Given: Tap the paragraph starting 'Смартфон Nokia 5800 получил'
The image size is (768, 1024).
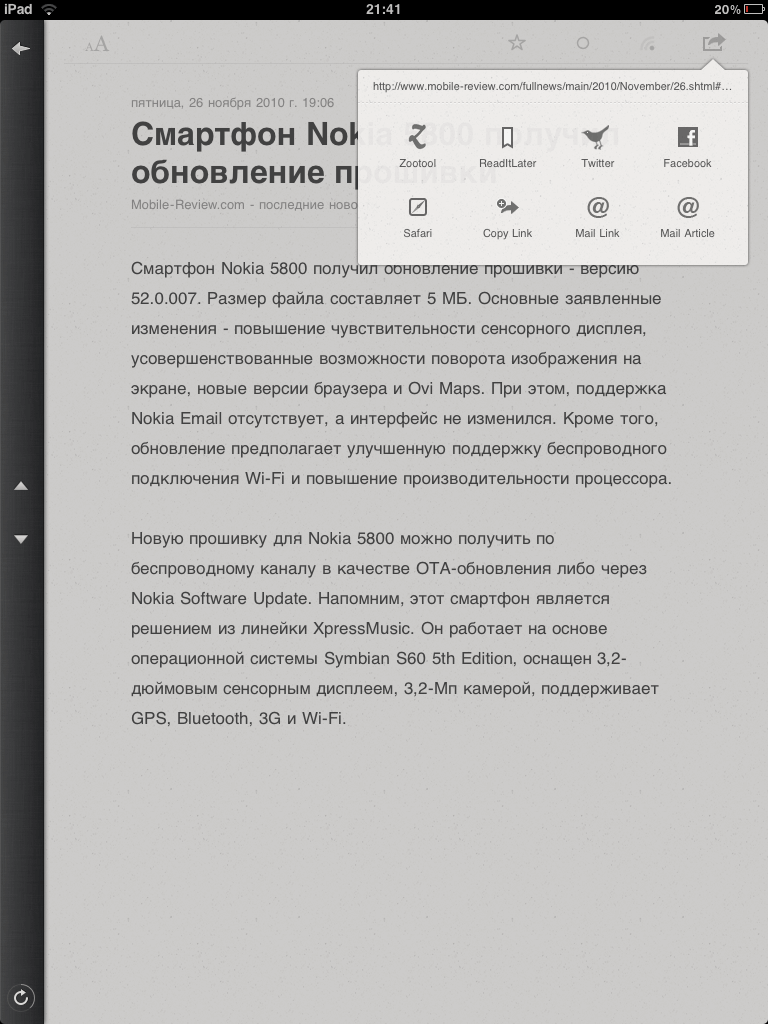Looking at the screenshot, I should 401,373.
